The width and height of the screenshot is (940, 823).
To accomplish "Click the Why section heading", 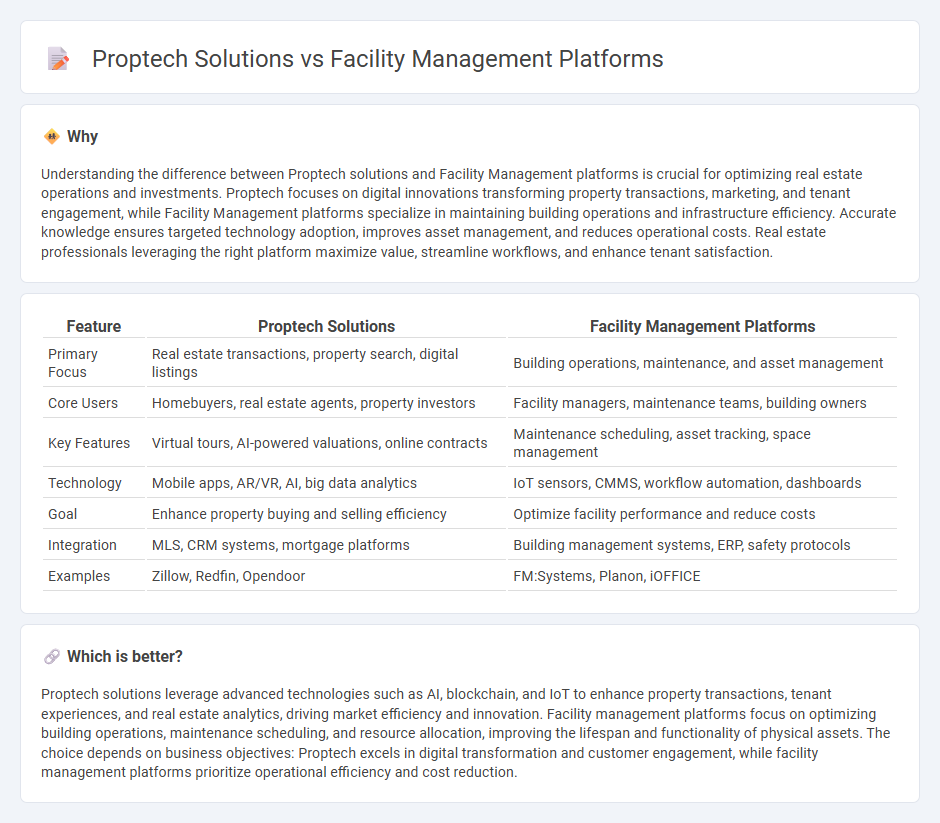I will [82, 137].
